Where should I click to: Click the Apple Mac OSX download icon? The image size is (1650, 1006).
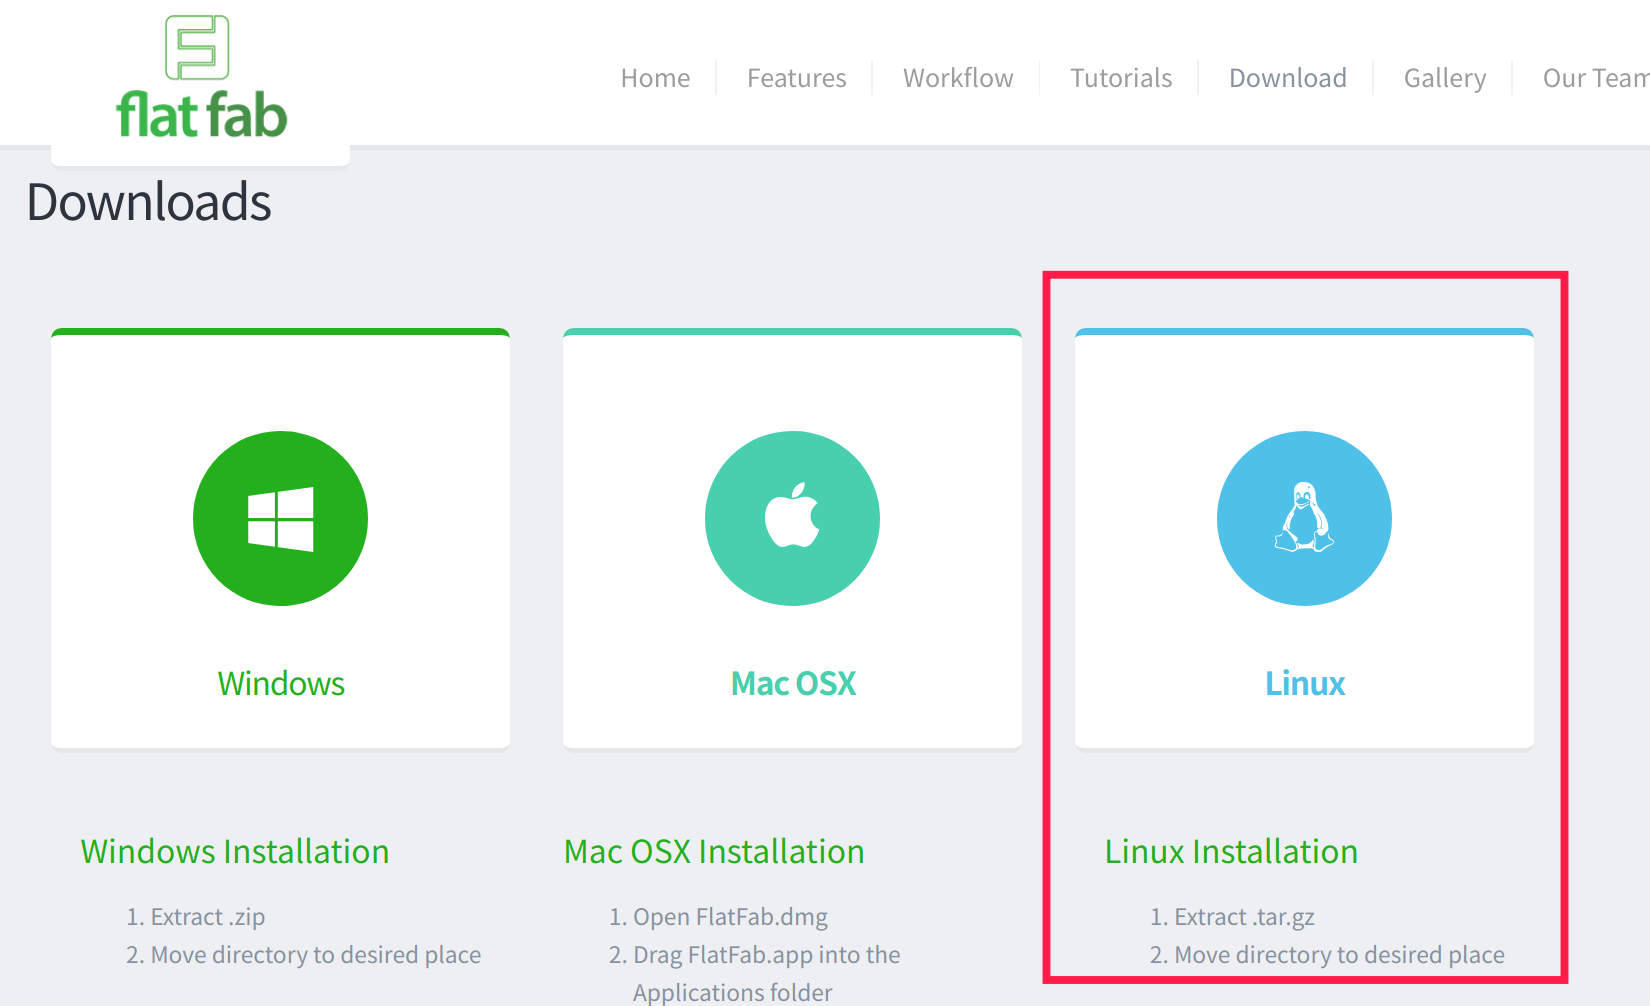tap(792, 518)
